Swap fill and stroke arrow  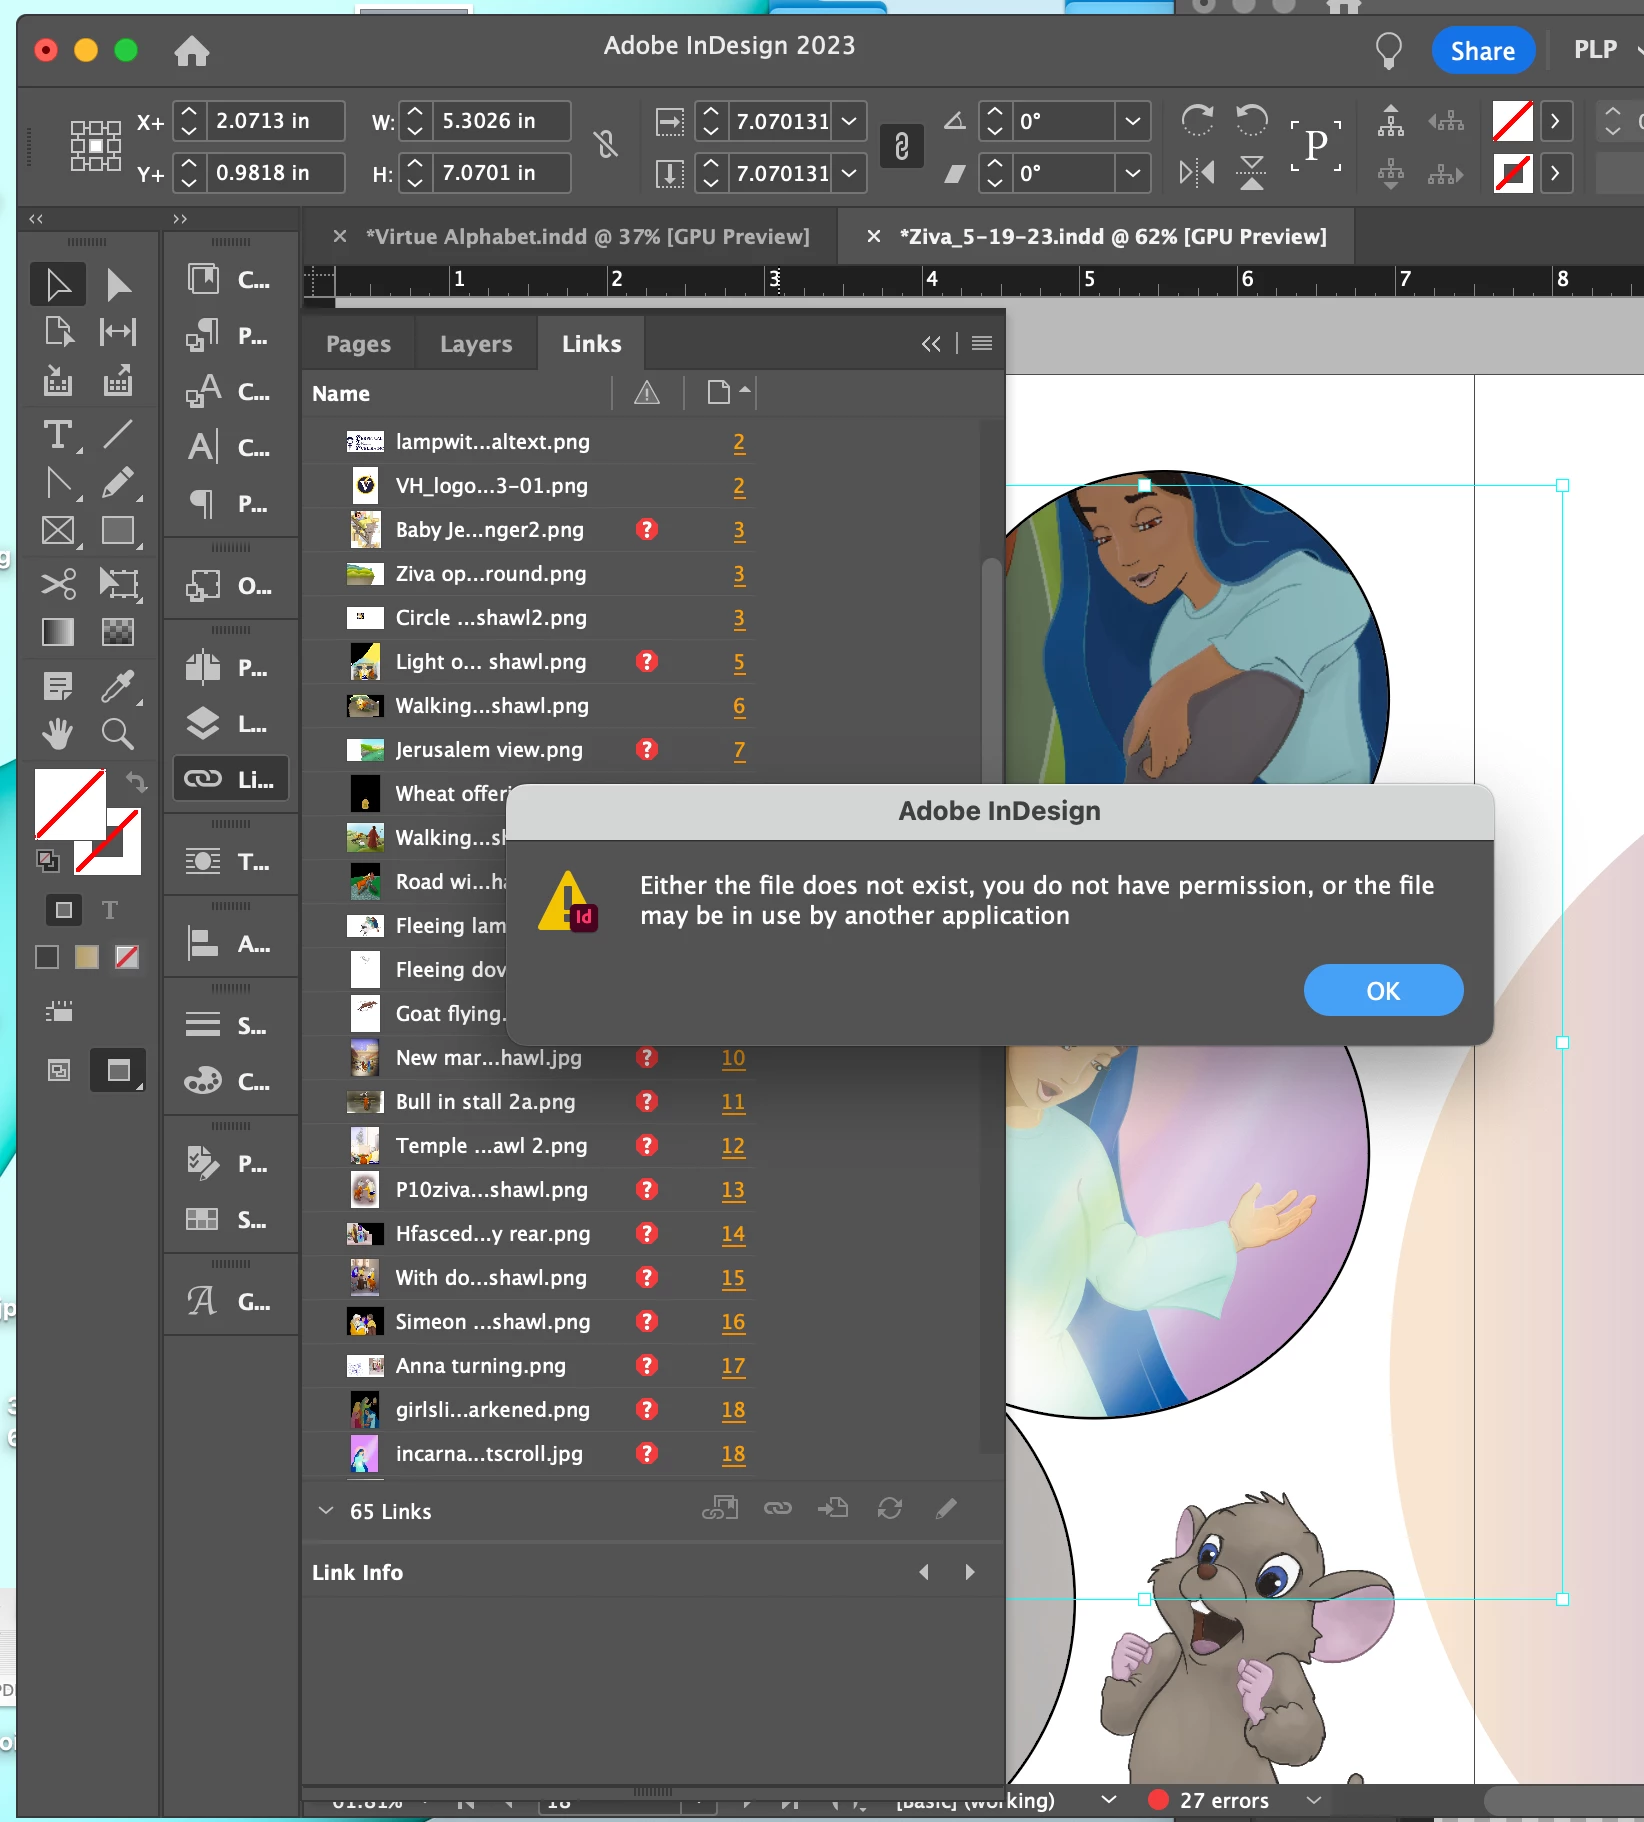pyautogui.click(x=136, y=781)
